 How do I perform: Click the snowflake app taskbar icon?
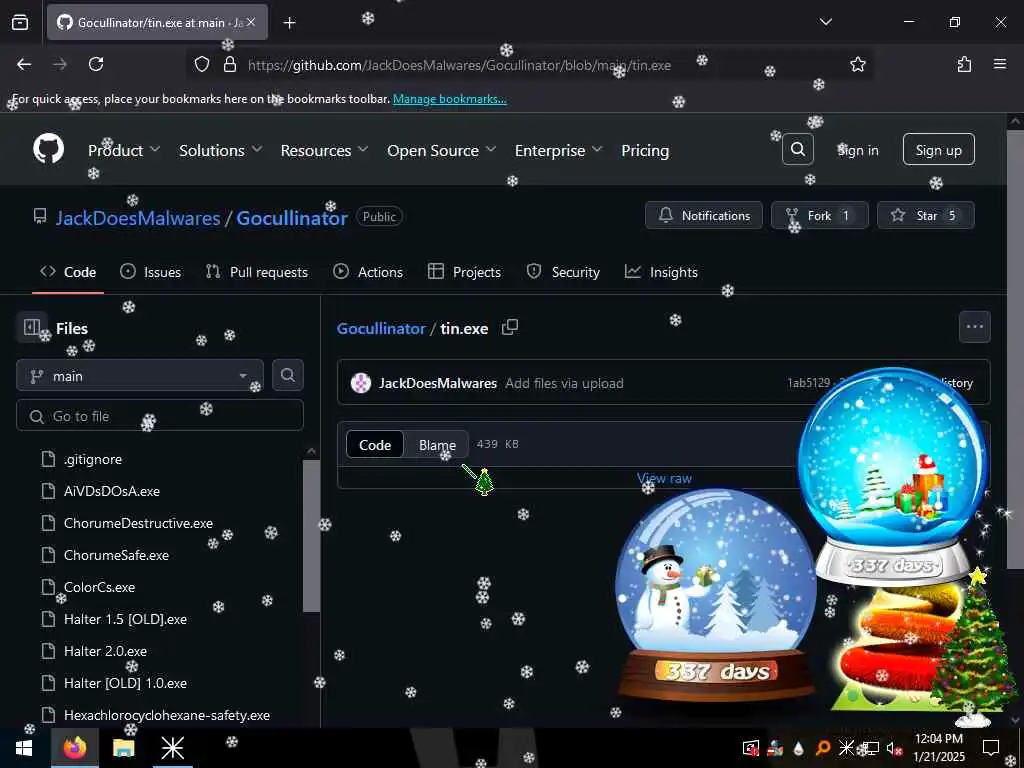click(172, 748)
